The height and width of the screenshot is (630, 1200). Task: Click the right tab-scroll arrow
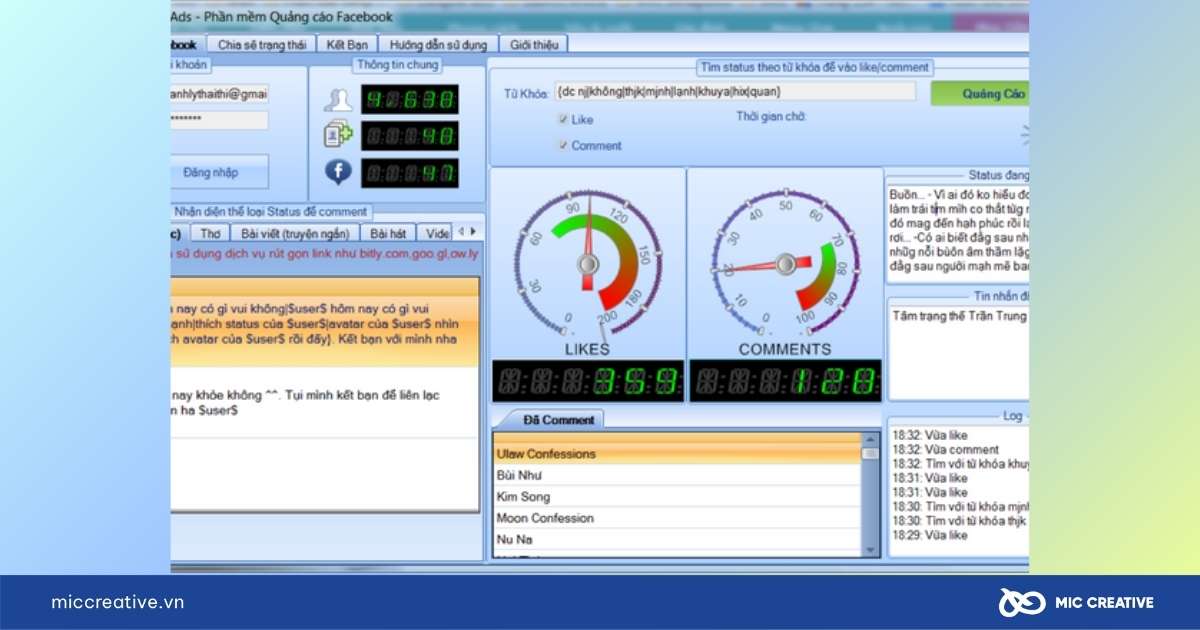click(472, 231)
